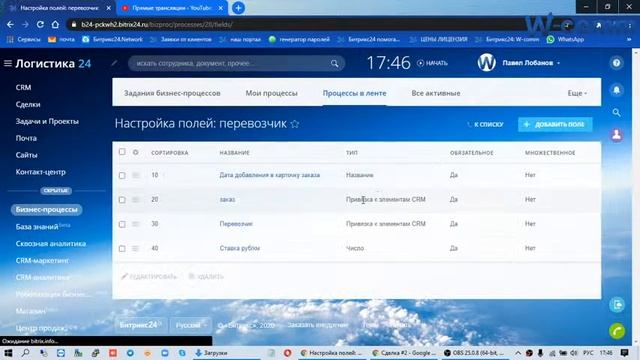Sort by НАЗВАНИЕ column header
The height and width of the screenshot is (360, 640).
(x=234, y=153)
